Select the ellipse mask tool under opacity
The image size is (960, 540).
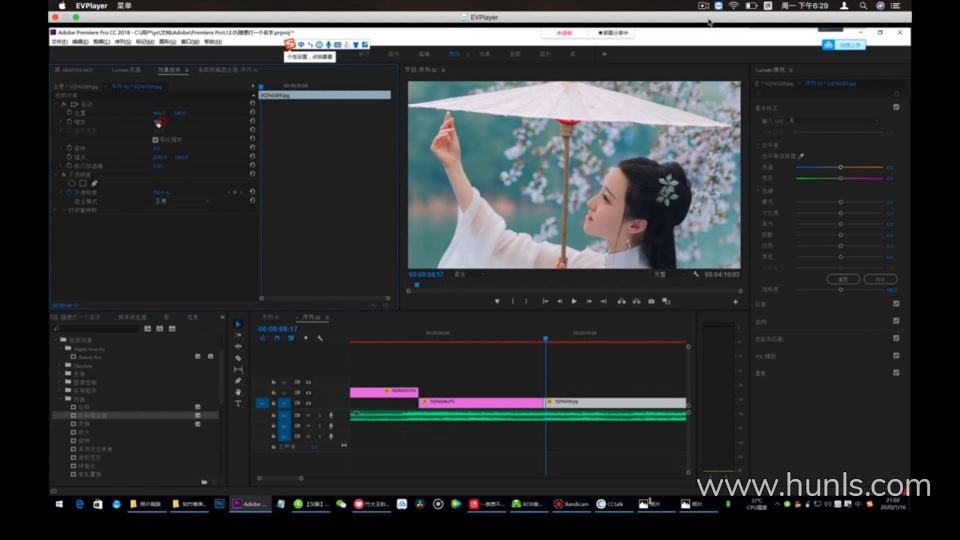coord(73,183)
